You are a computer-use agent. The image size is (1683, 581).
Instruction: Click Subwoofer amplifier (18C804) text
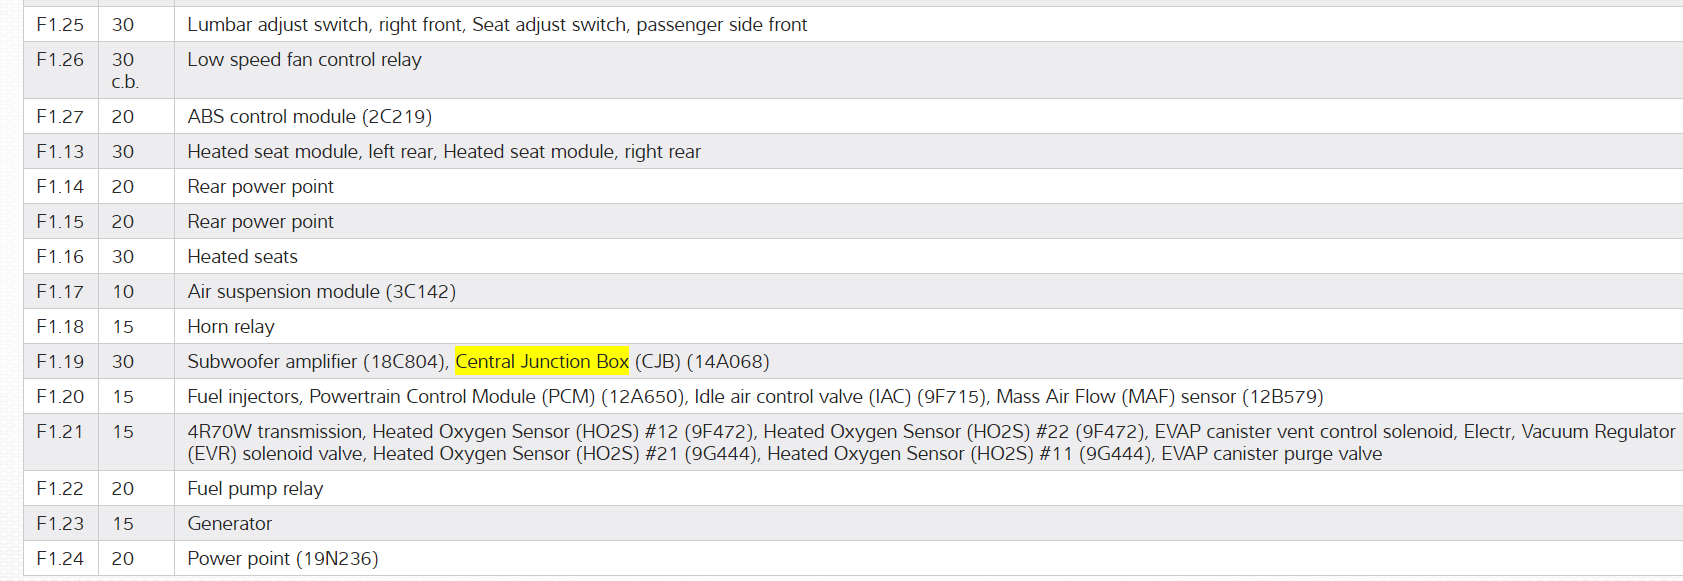coord(316,362)
